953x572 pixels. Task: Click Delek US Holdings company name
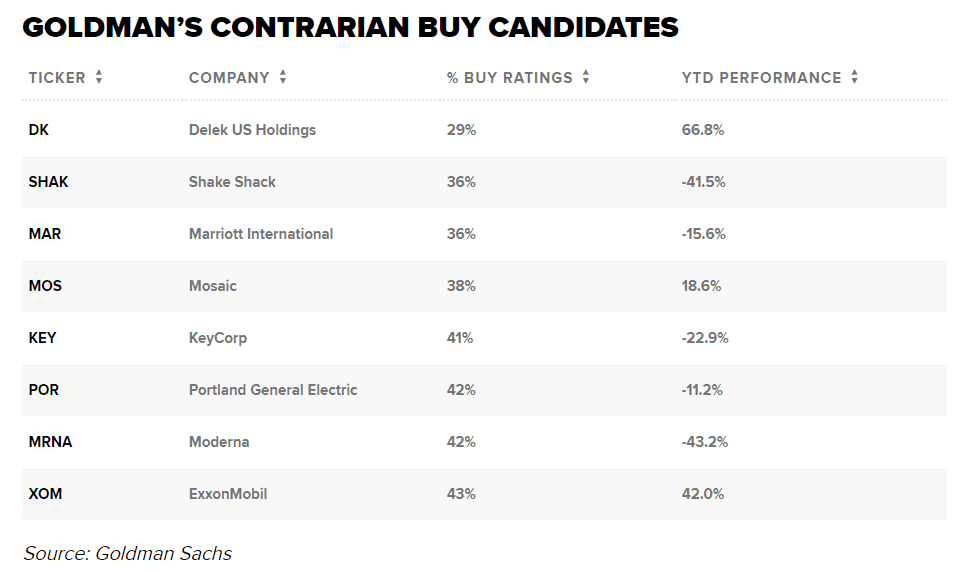point(252,130)
